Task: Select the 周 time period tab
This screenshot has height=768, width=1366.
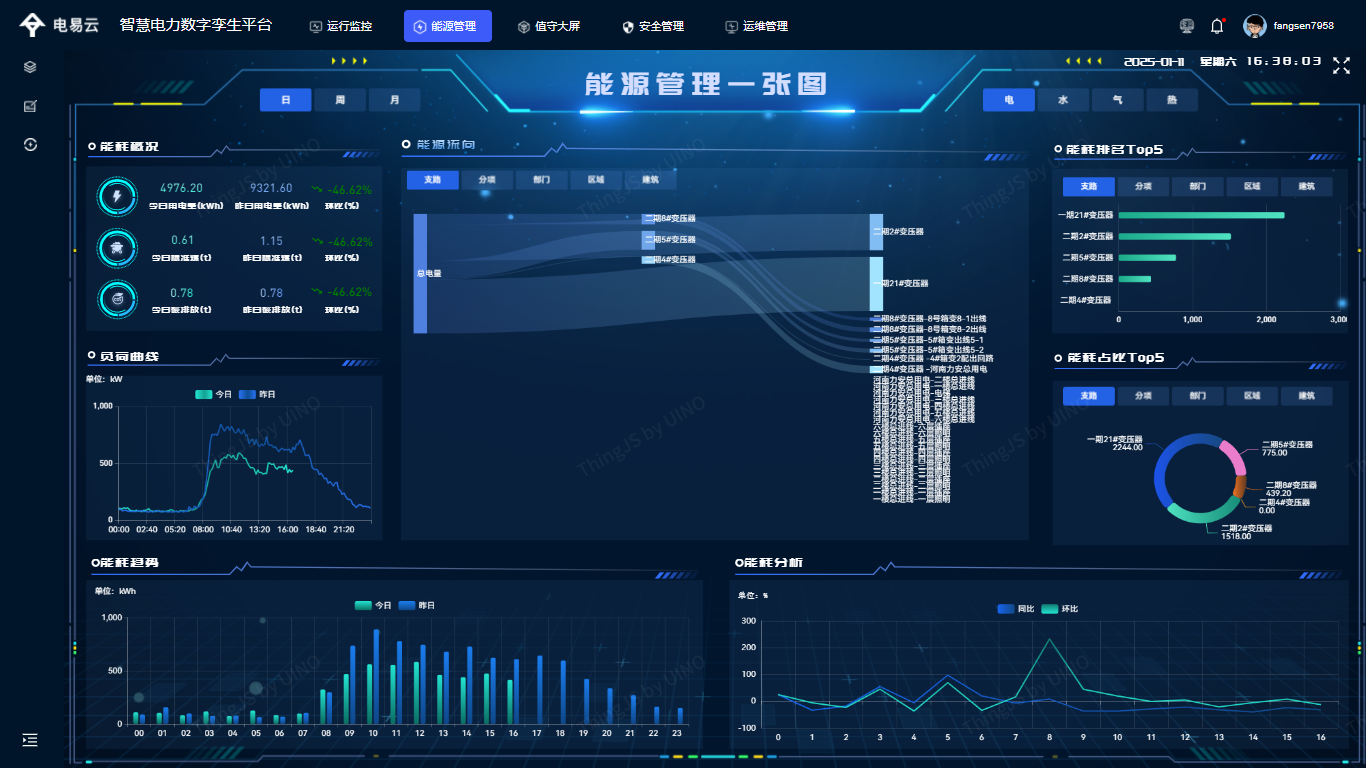Action: 340,100
